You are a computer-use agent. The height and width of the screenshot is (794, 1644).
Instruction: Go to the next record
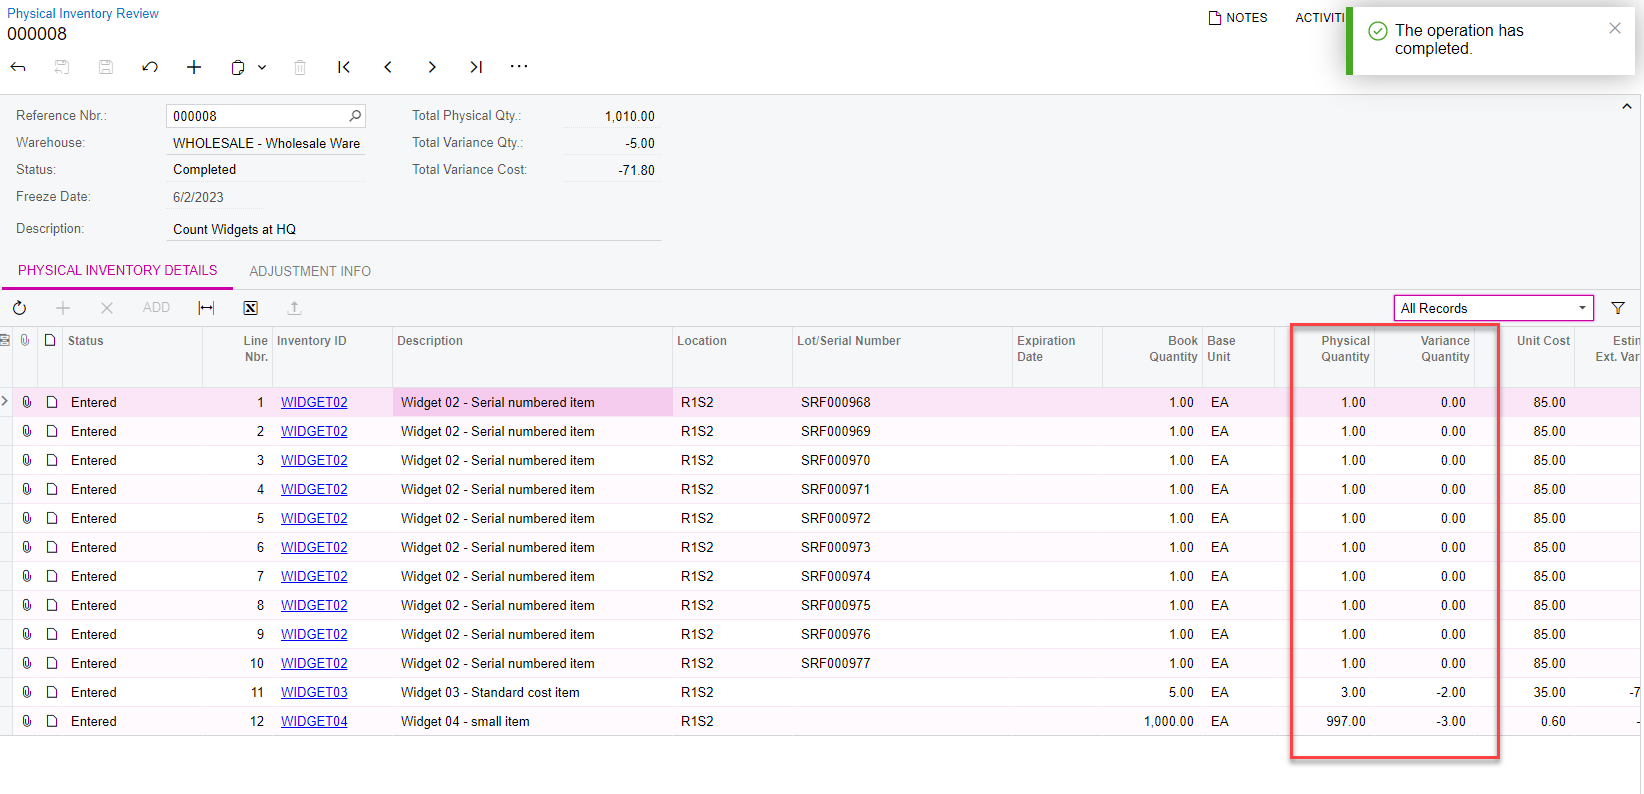[x=432, y=67]
